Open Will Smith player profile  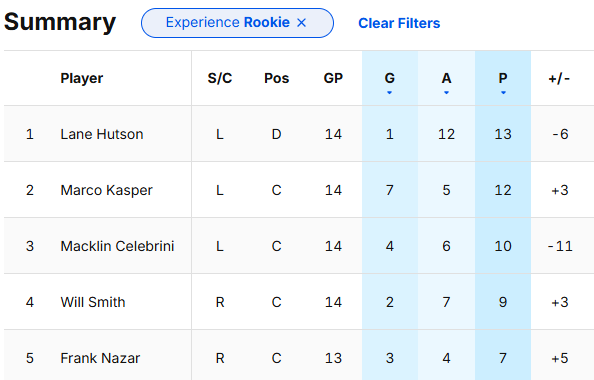coord(93,302)
